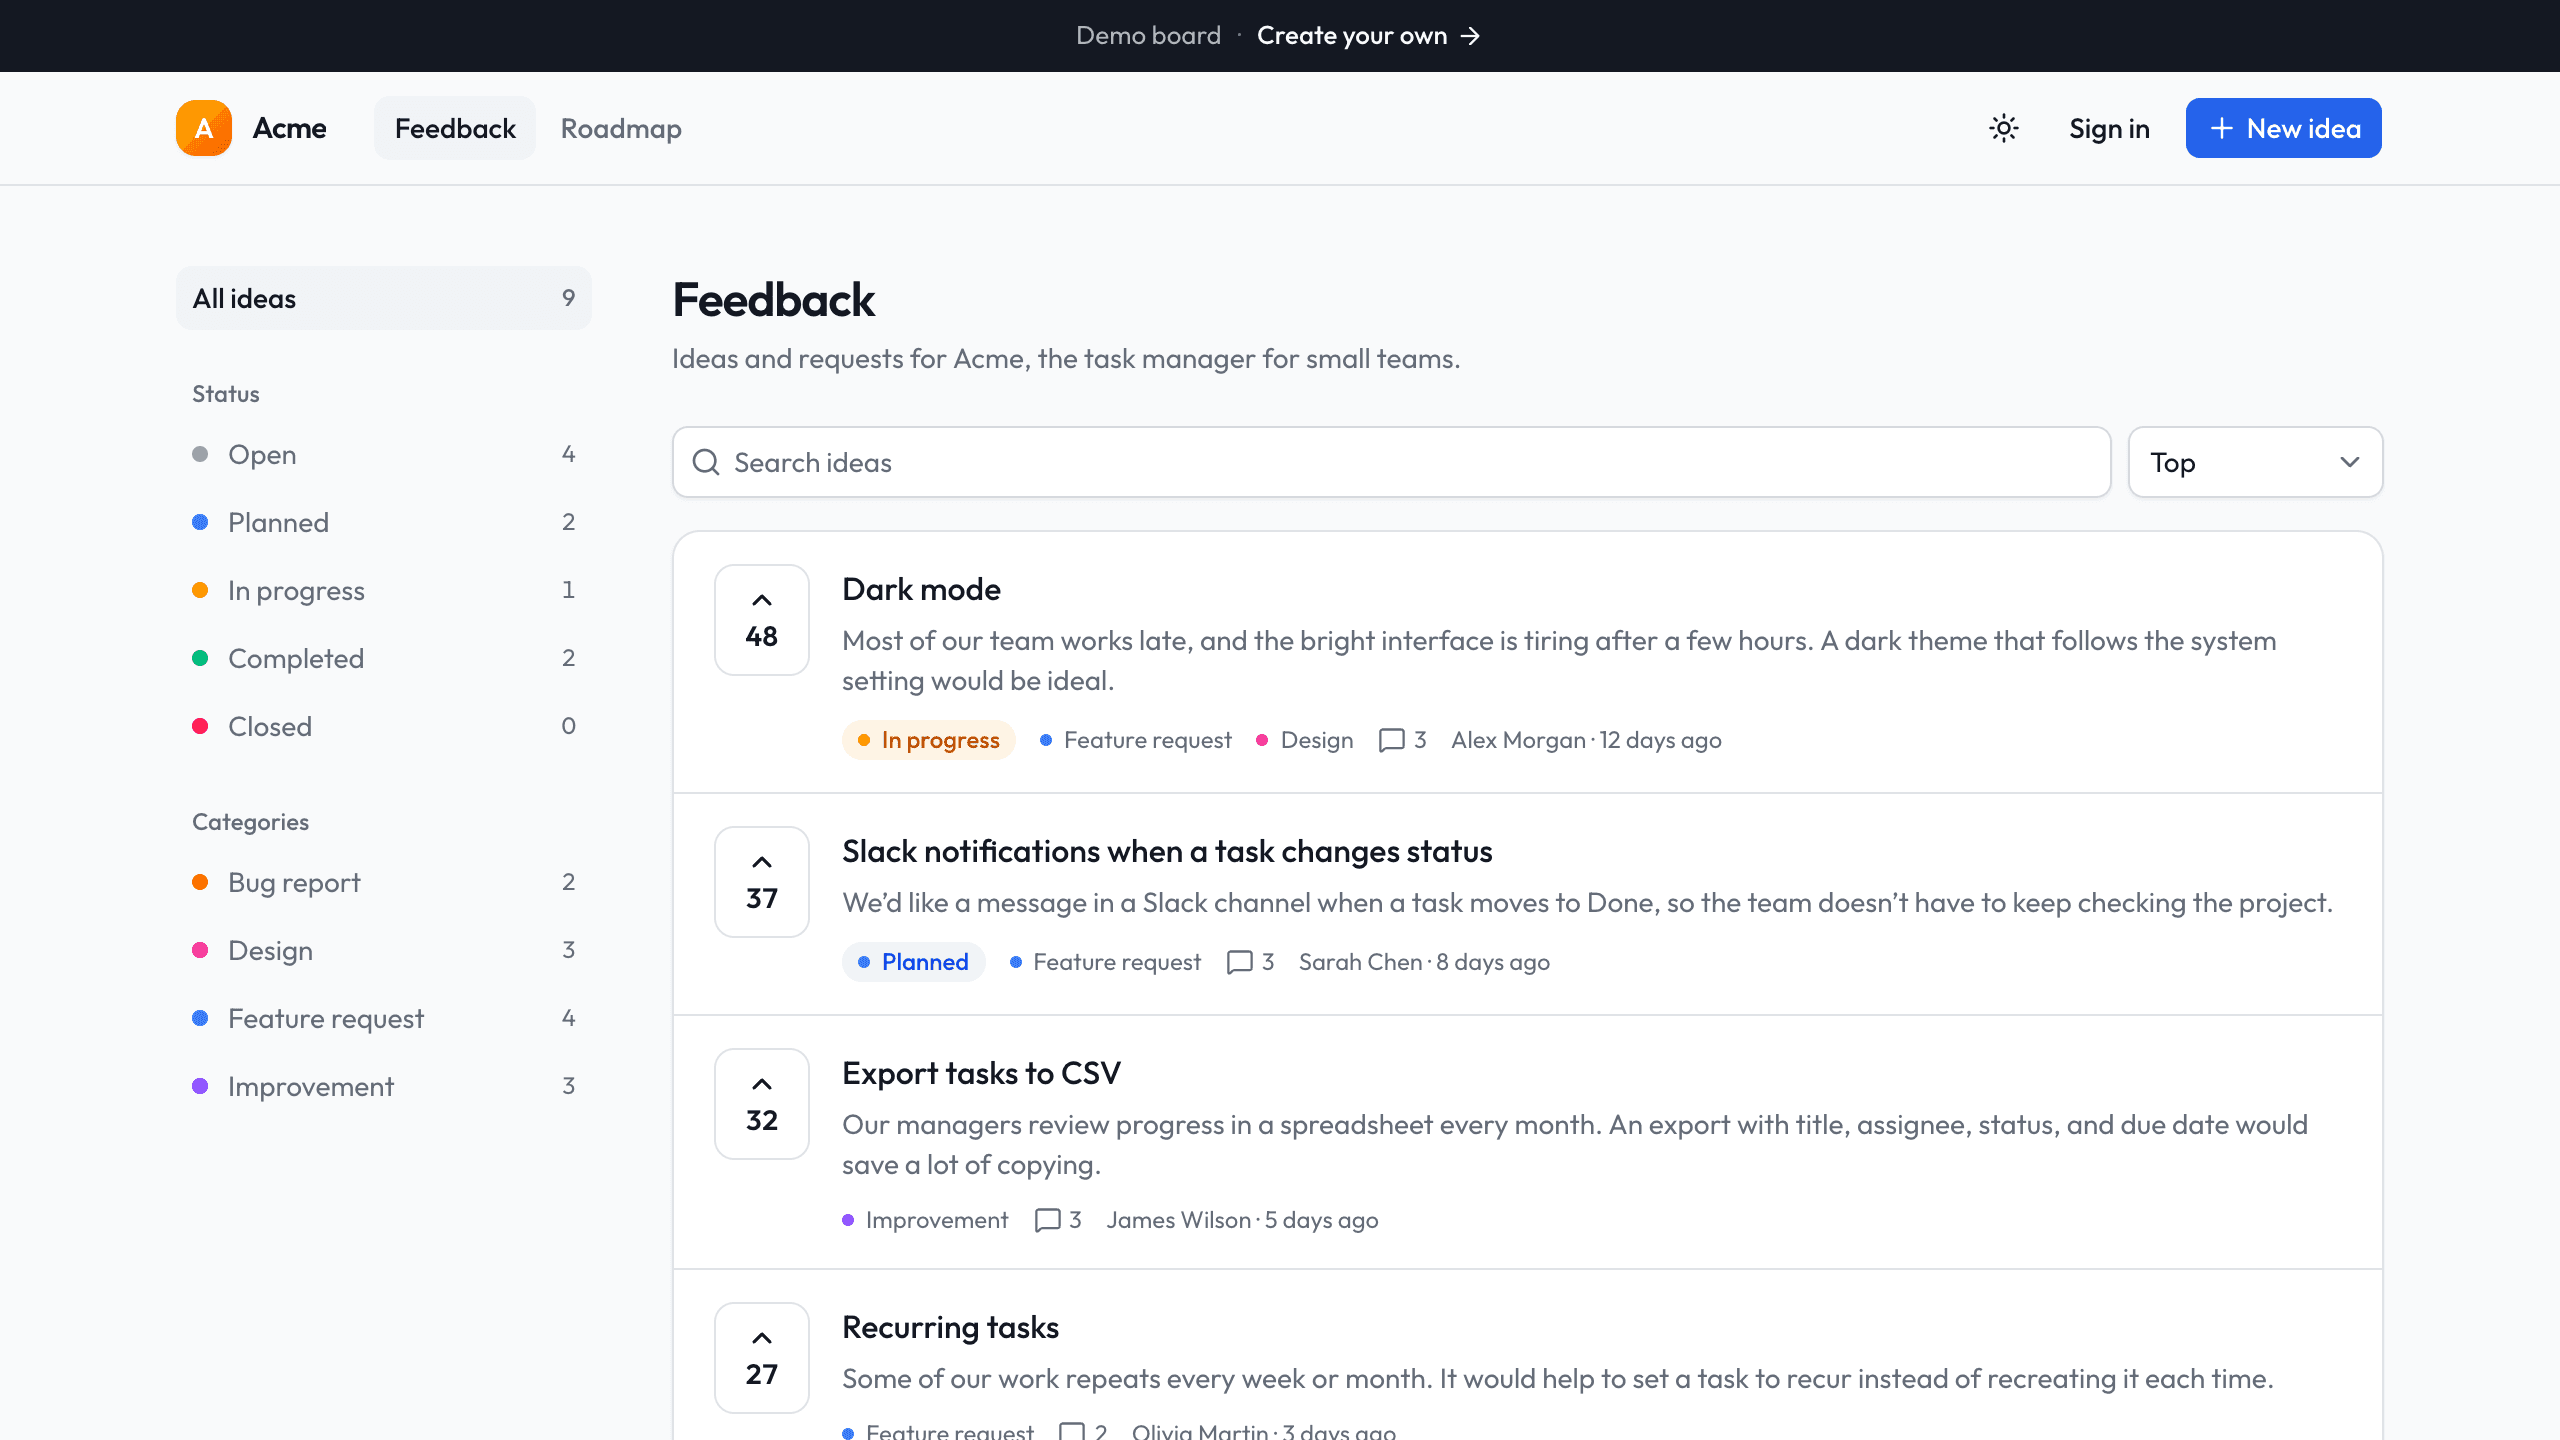Screen dimensions: 2560x1440
Task: Click the New idea button
Action: (x=2283, y=128)
